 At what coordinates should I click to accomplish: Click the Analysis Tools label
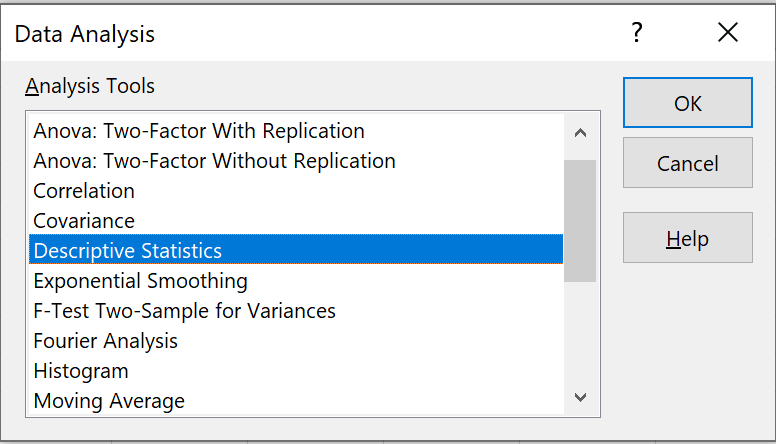click(90, 86)
